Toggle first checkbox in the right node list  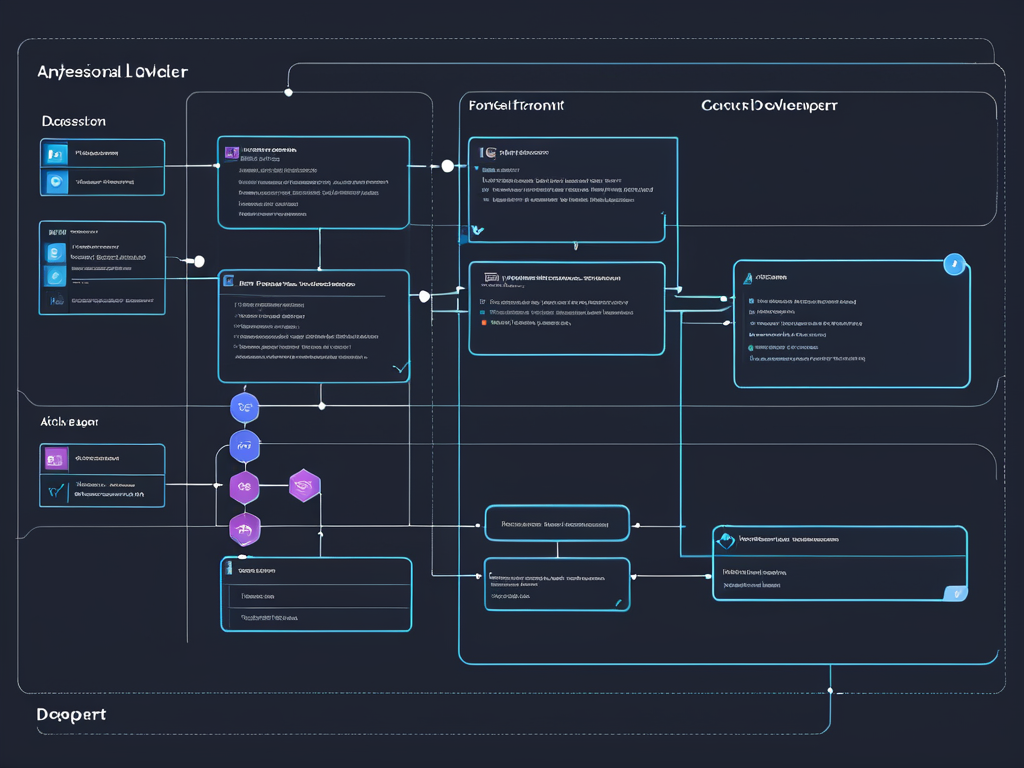(x=751, y=301)
